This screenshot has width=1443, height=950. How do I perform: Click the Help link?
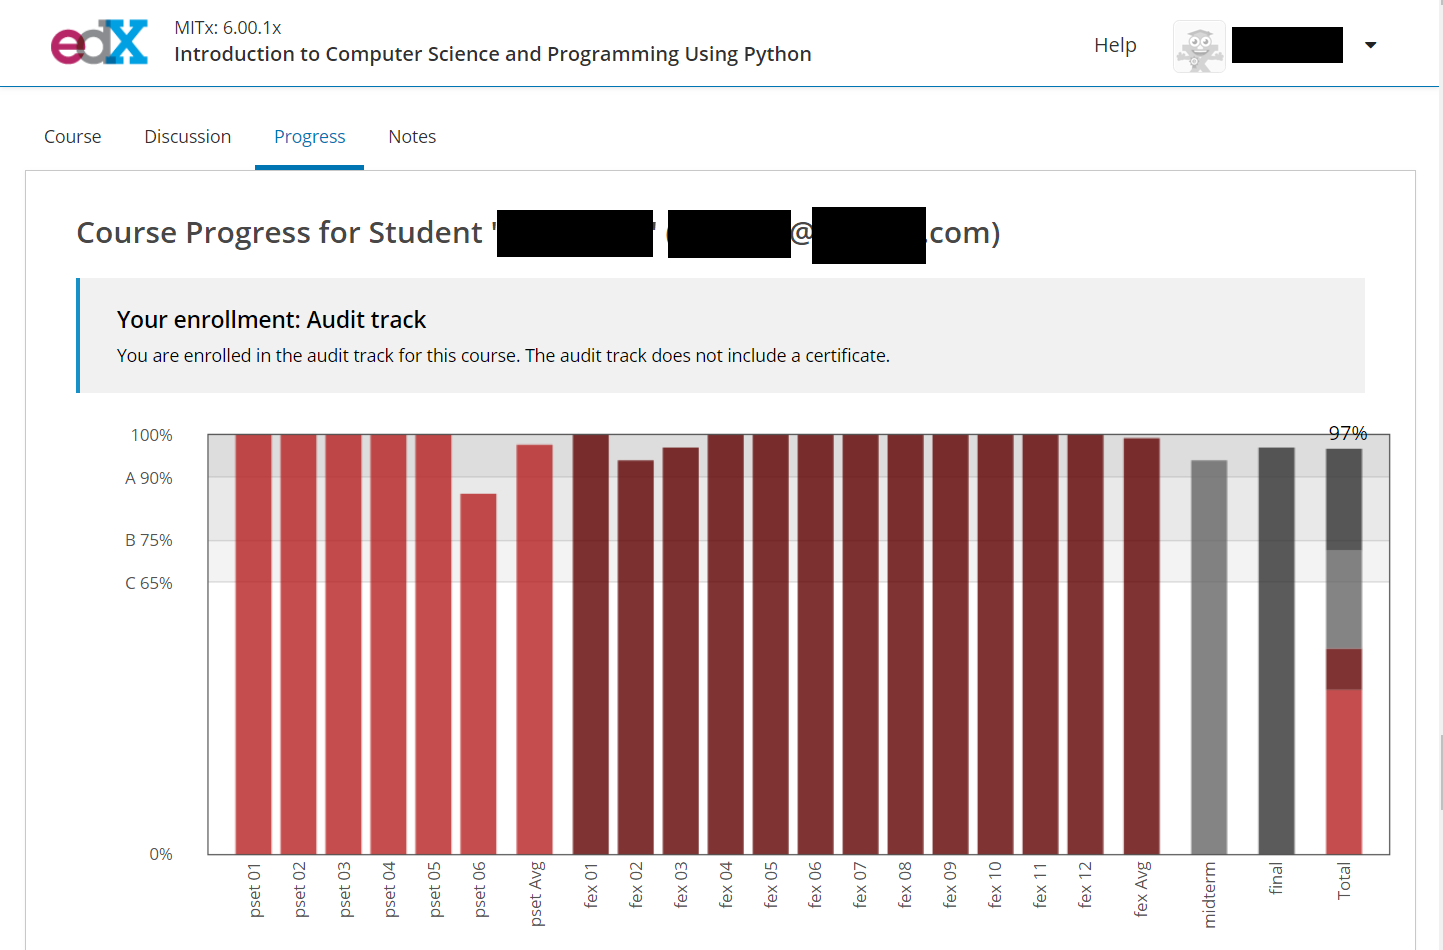point(1115,45)
